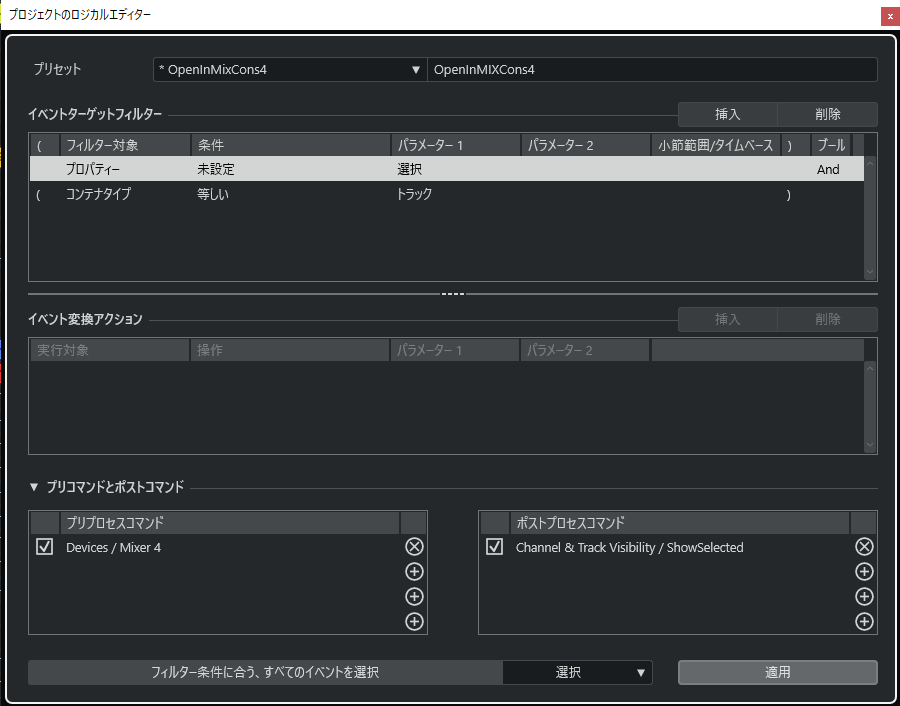This screenshot has height=706, width=900.
Task: Uncheck the Devices / Mixer 4 checkbox
Action: pos(44,547)
